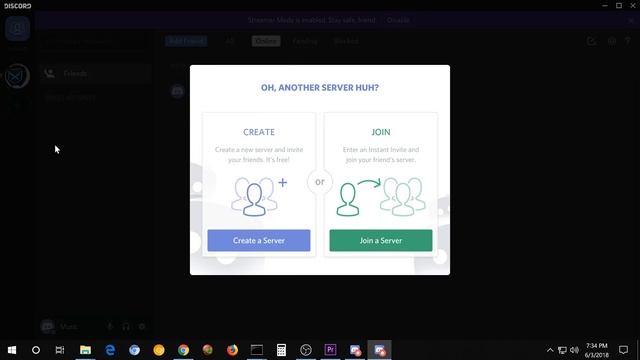Open the Windows Start menu

click(x=12, y=350)
